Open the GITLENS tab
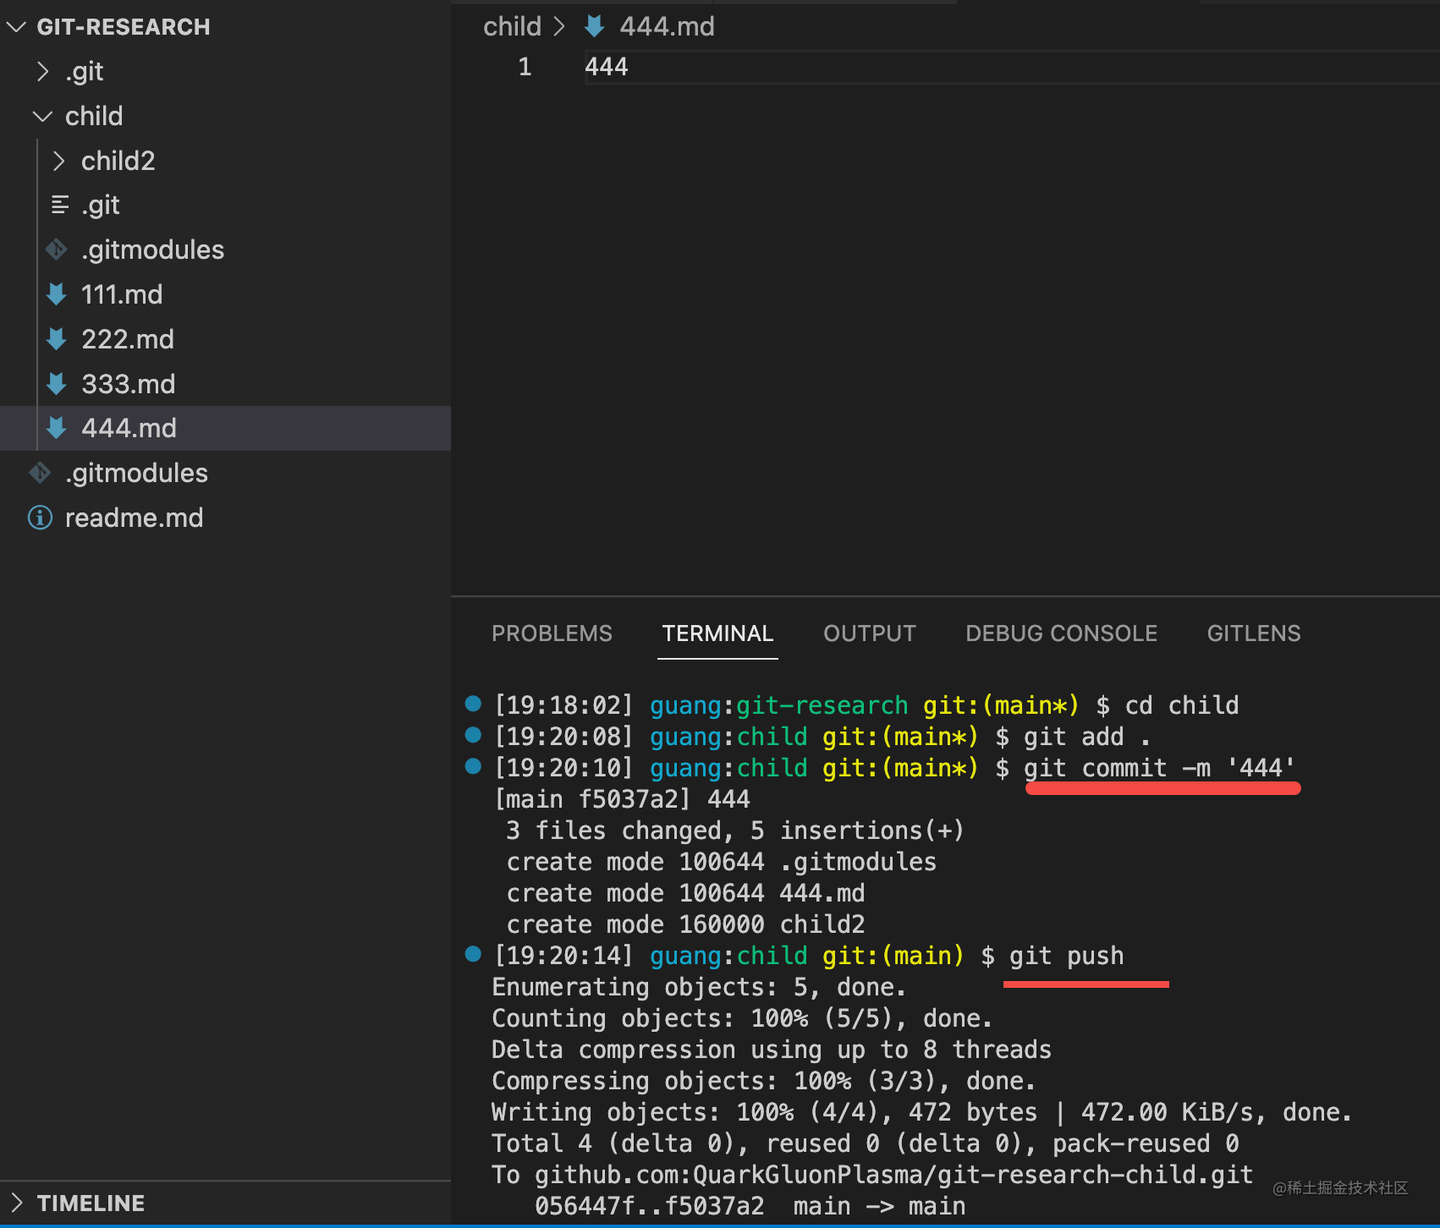This screenshot has width=1440, height=1228. [x=1253, y=633]
